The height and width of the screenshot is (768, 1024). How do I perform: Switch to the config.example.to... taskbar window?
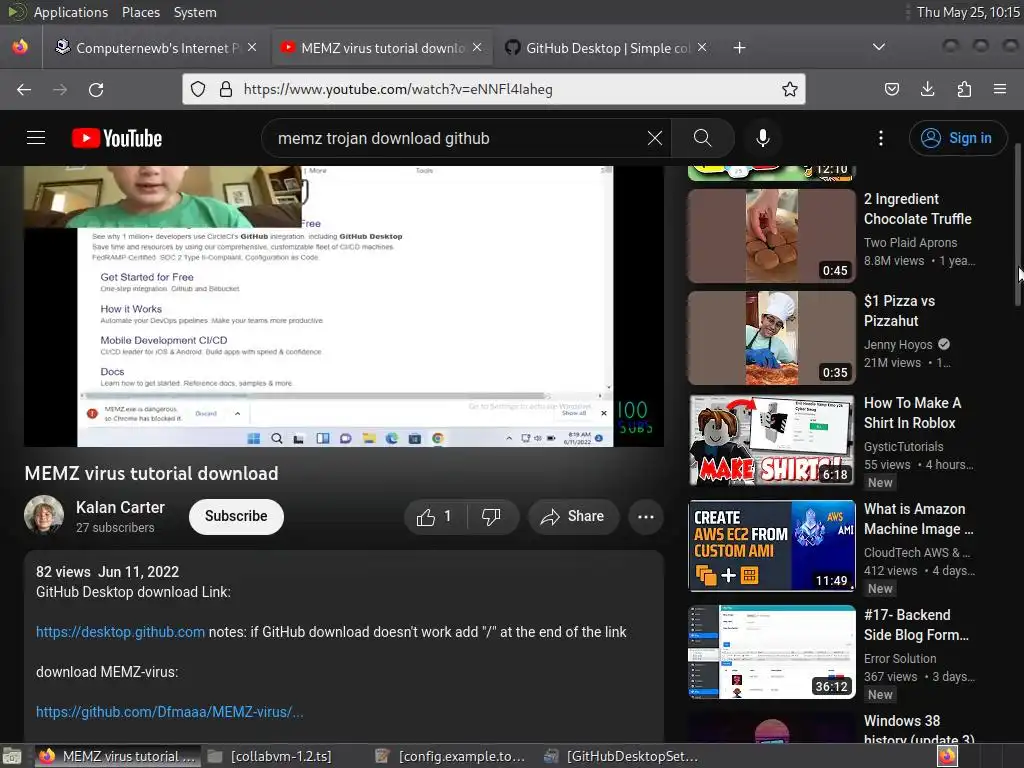tap(451, 756)
